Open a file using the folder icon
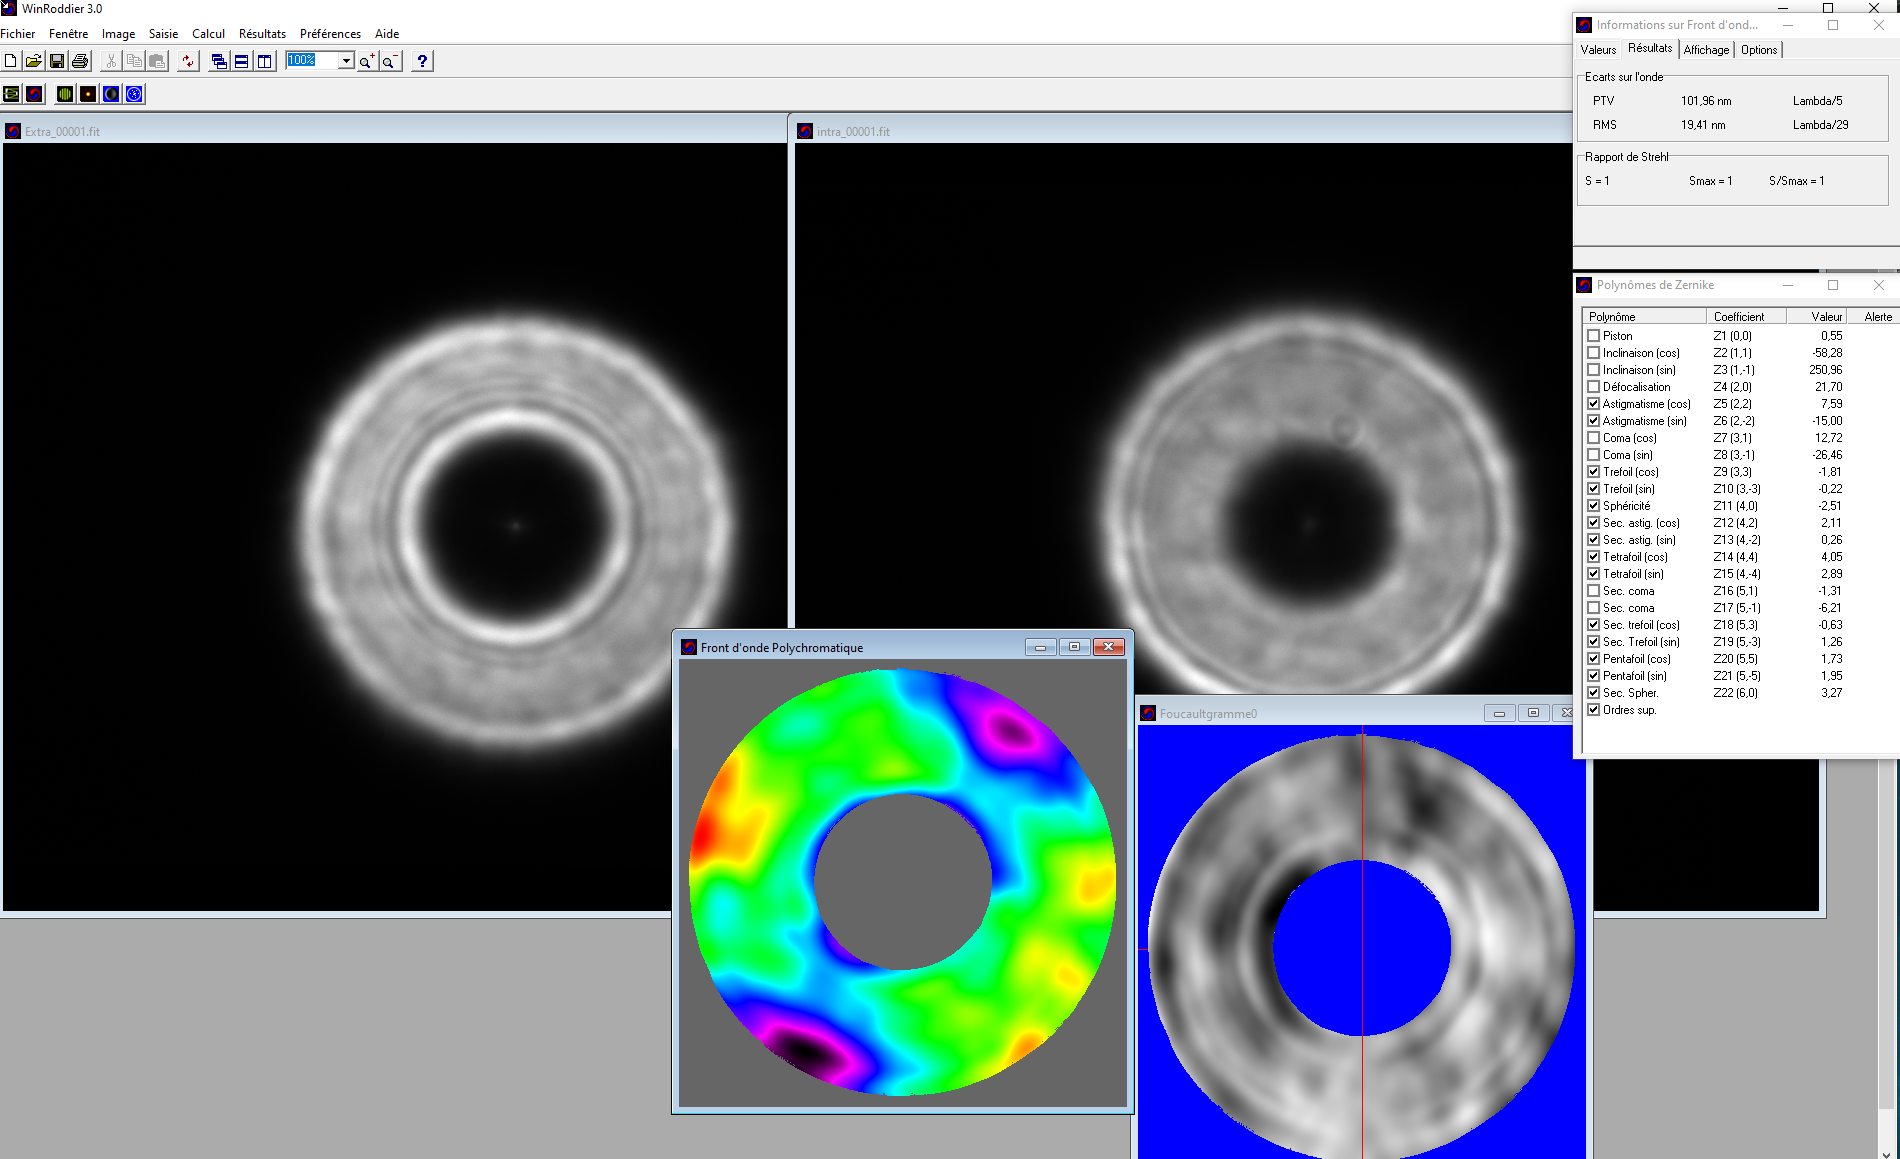The image size is (1900, 1159). (x=34, y=61)
